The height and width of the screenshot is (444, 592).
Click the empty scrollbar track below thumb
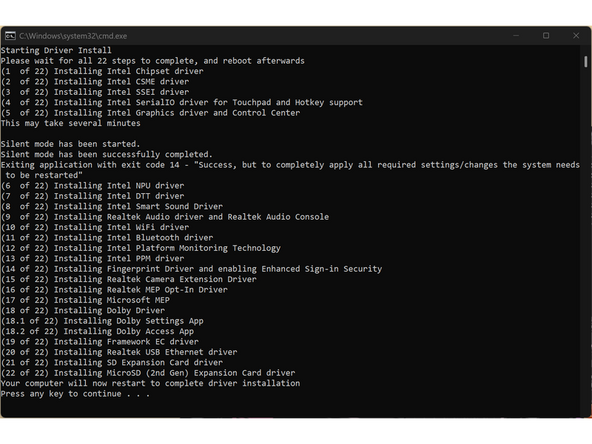[x=586, y=242]
